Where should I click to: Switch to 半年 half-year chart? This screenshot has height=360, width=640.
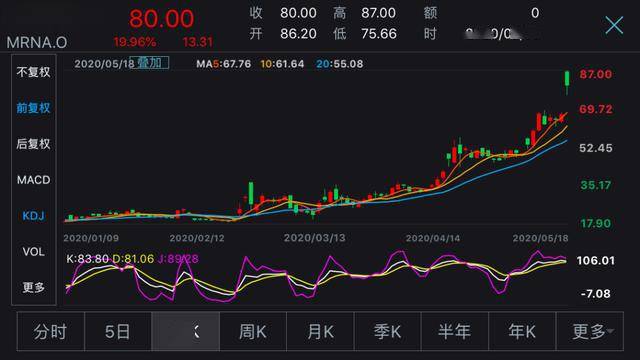coord(455,331)
